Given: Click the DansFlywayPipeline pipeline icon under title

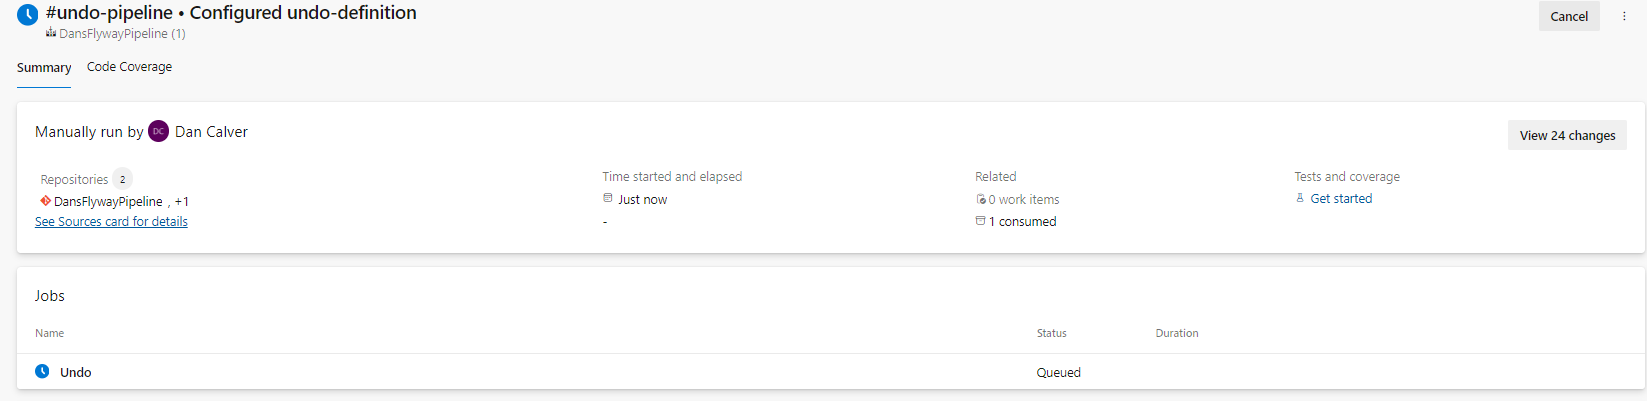Looking at the screenshot, I should tap(50, 33).
